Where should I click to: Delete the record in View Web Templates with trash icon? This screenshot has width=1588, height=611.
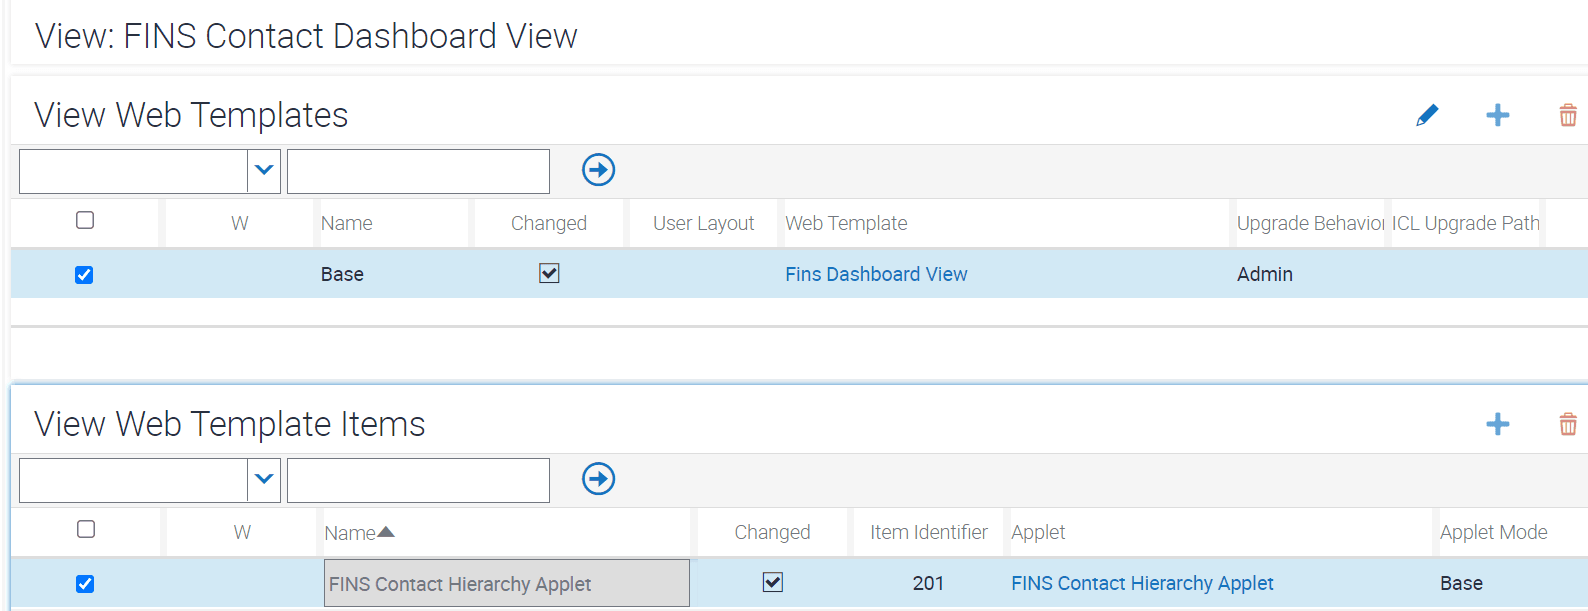[x=1568, y=115]
